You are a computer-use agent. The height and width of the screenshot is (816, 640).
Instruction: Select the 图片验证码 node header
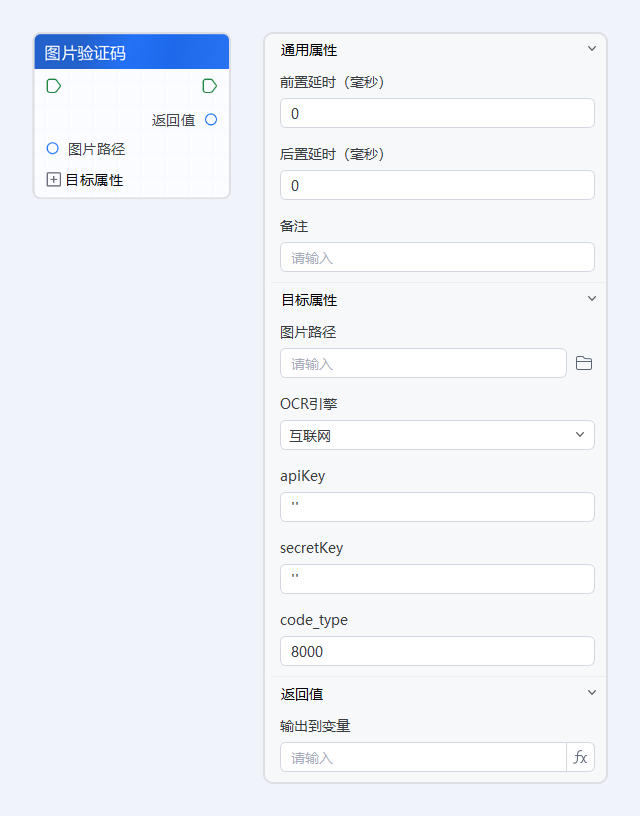130,50
